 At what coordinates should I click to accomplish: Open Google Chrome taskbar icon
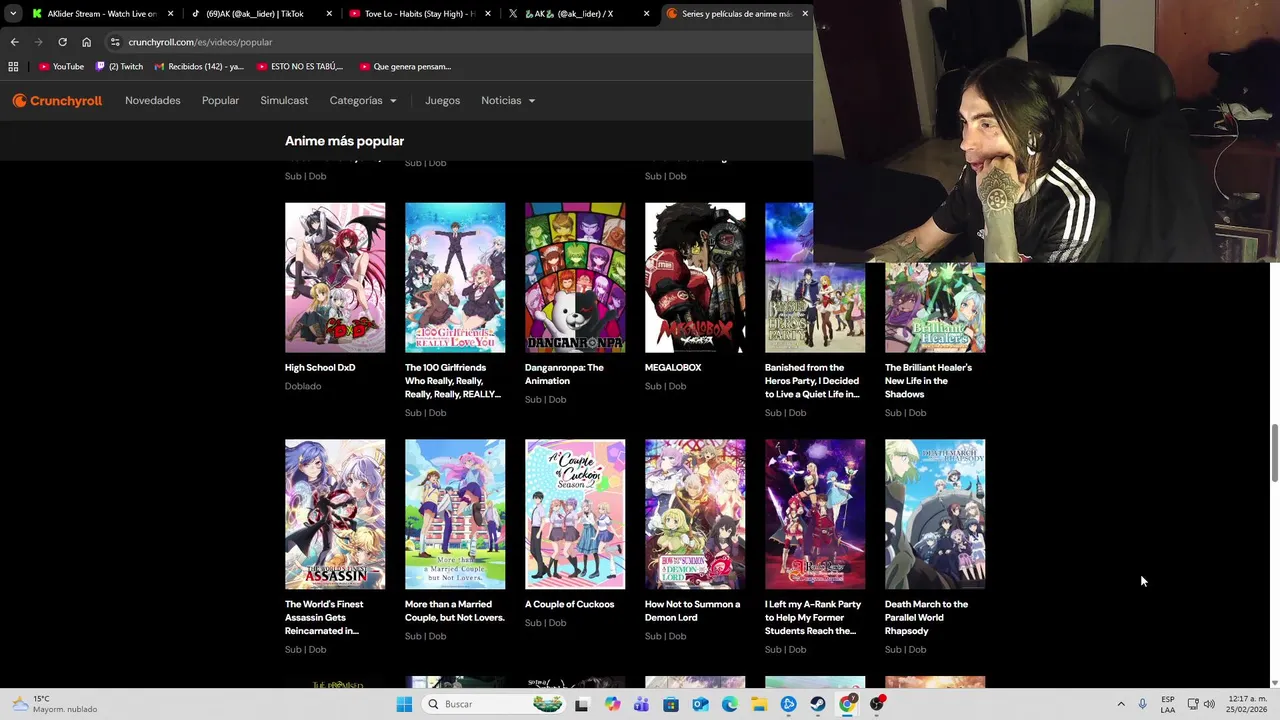(x=847, y=704)
